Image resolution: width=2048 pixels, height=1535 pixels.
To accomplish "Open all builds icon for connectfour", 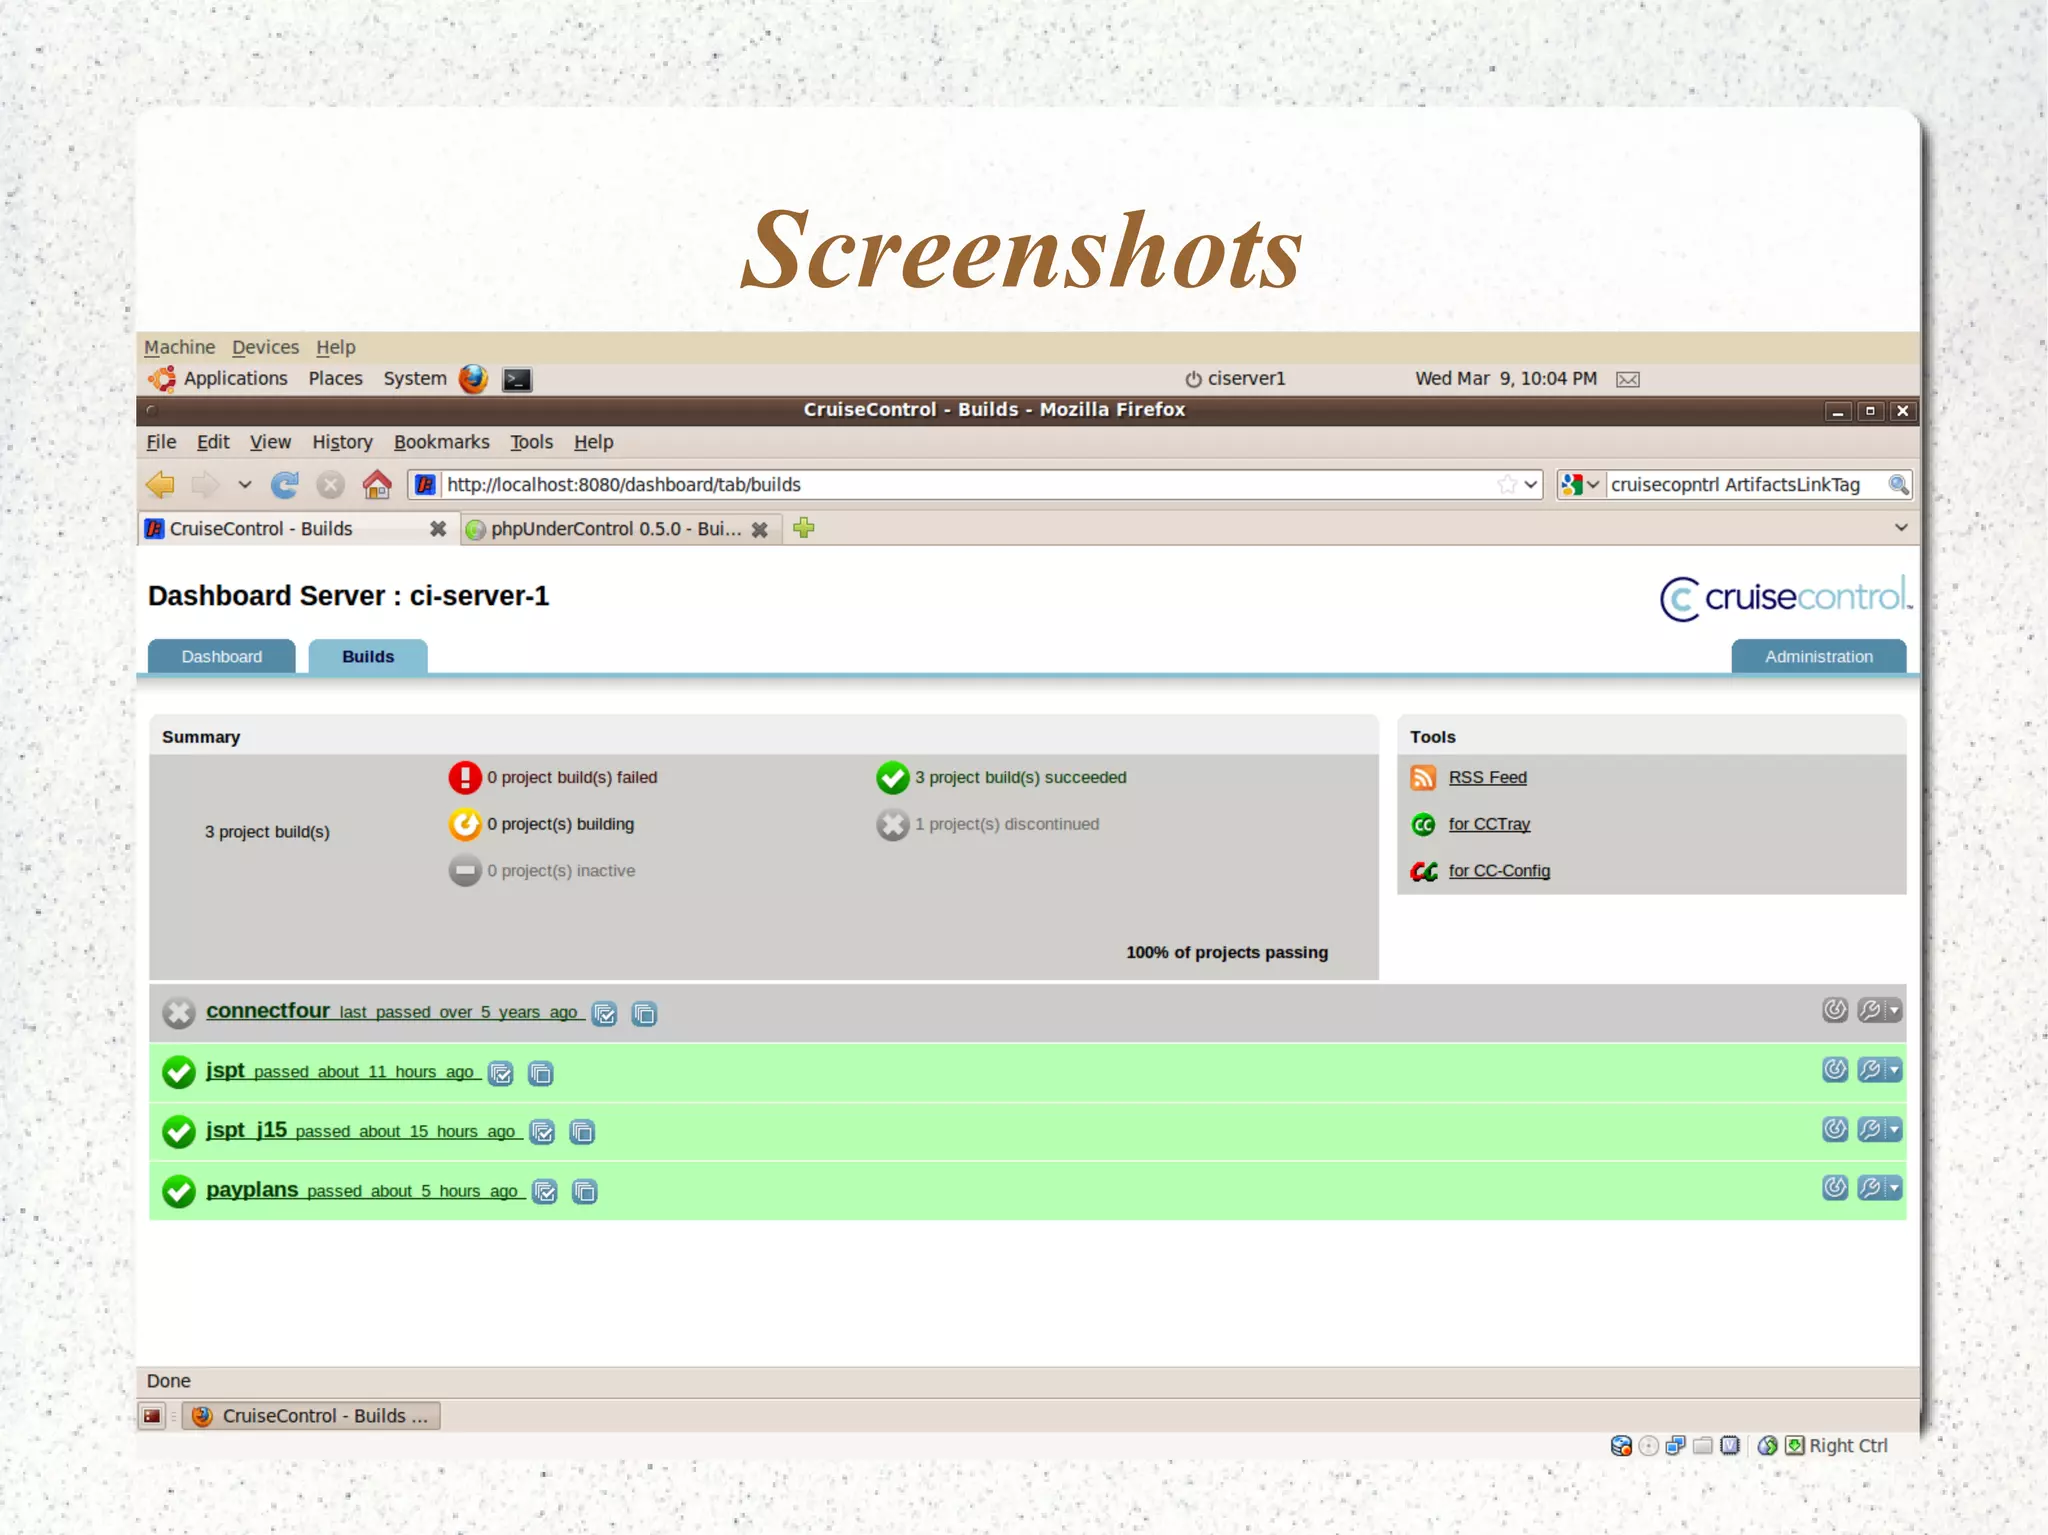I will (x=645, y=1014).
